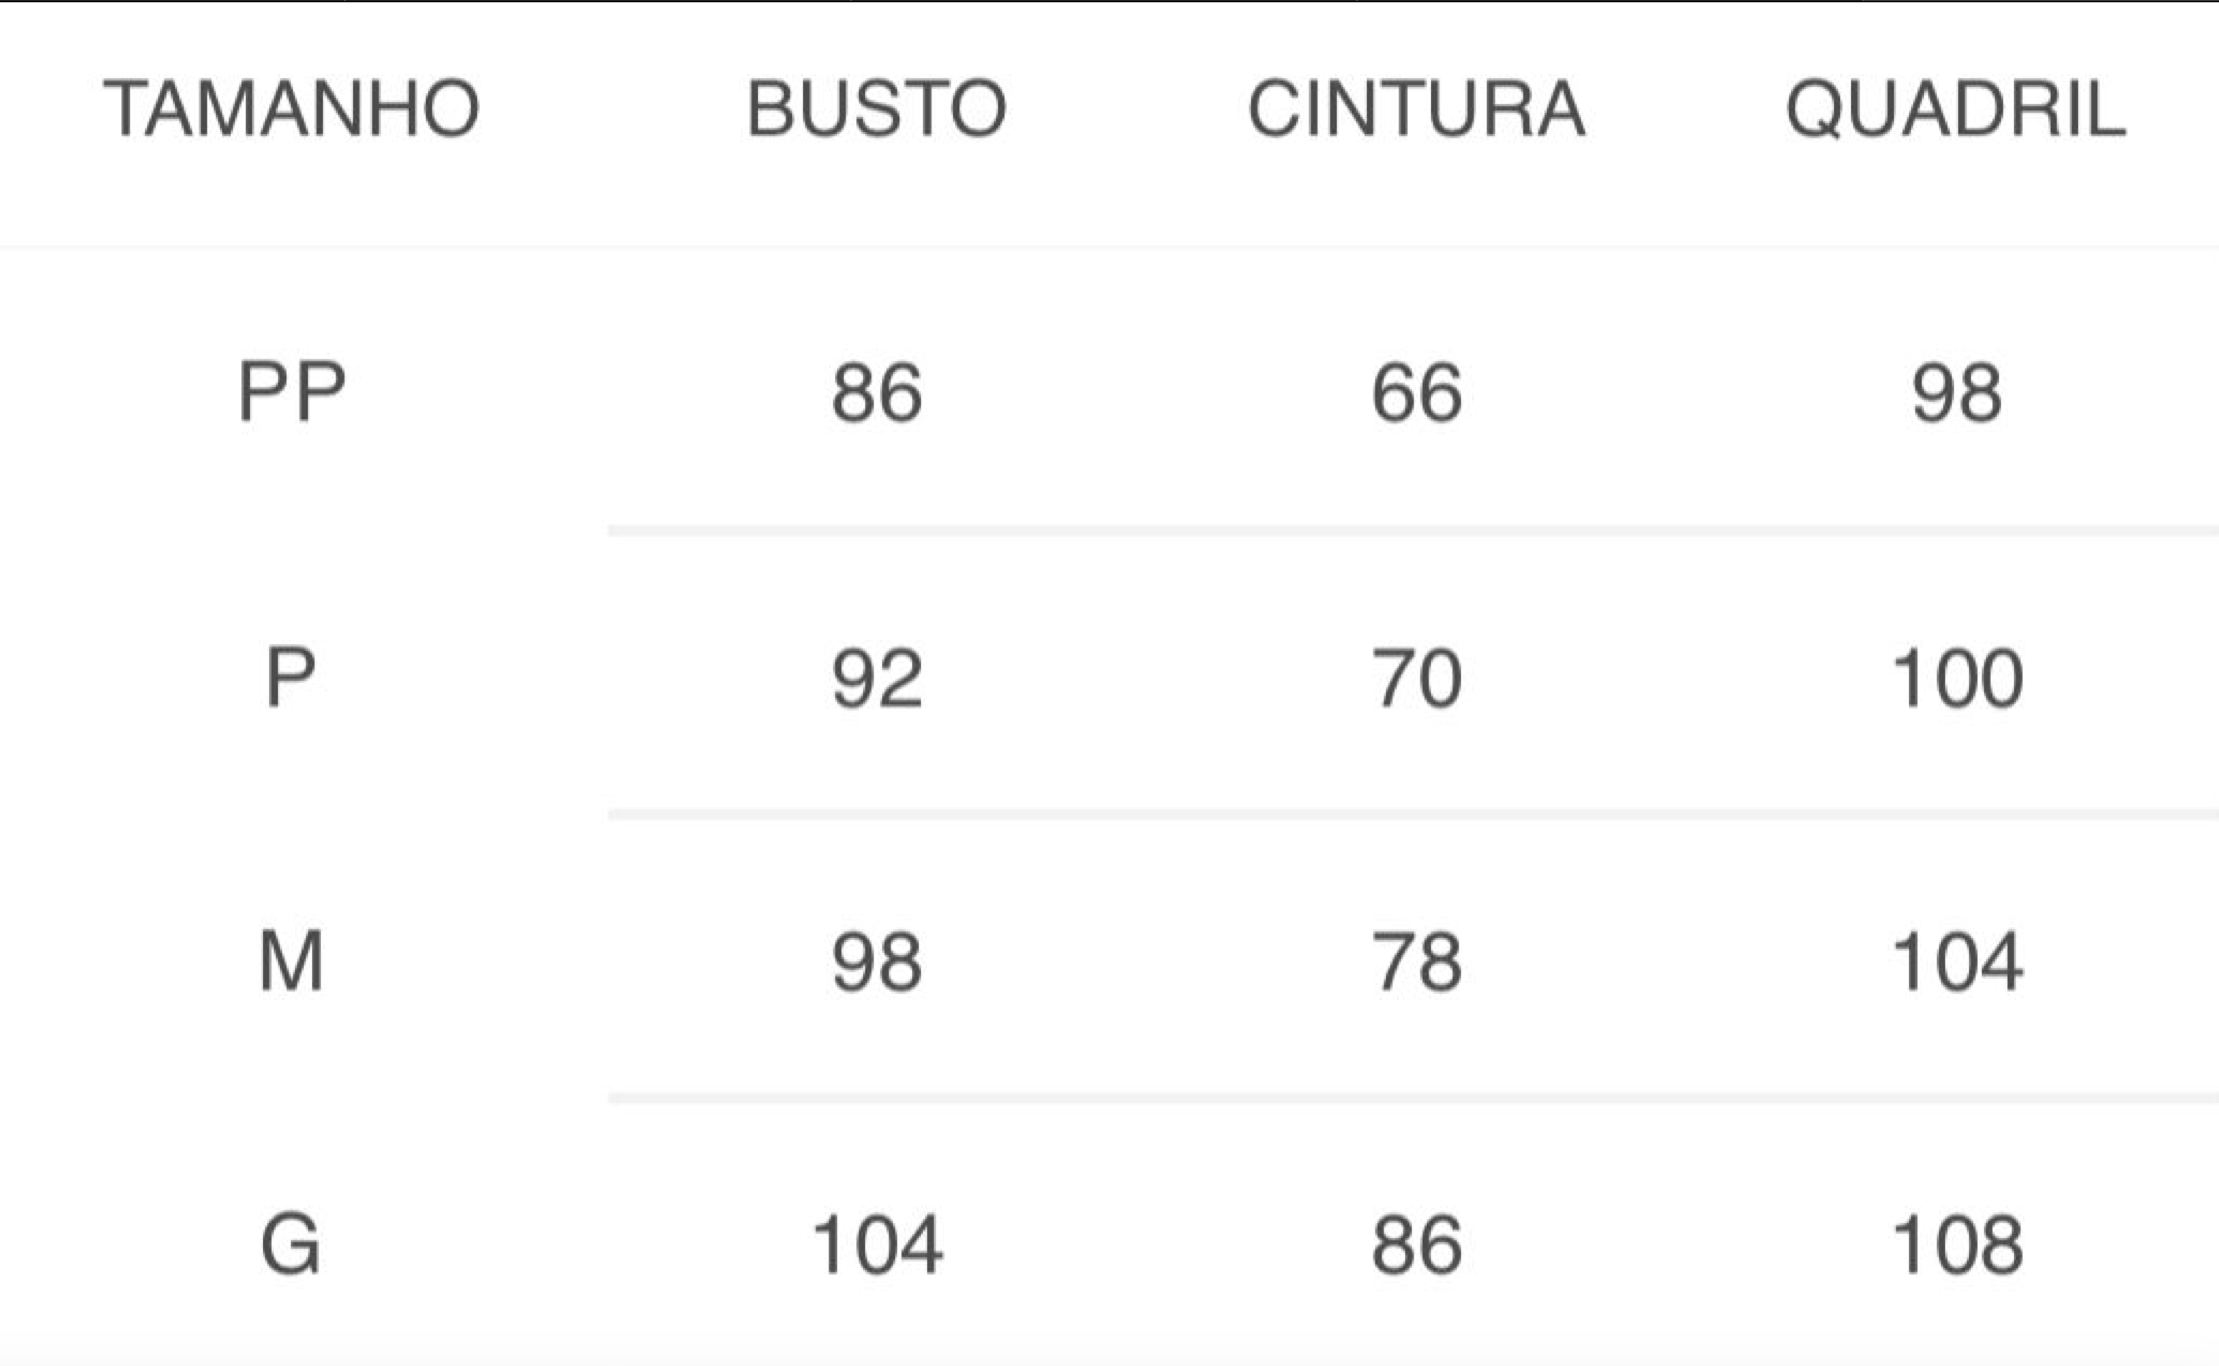Click bust value 104 in G row
2219x1366 pixels.
(x=877, y=1246)
